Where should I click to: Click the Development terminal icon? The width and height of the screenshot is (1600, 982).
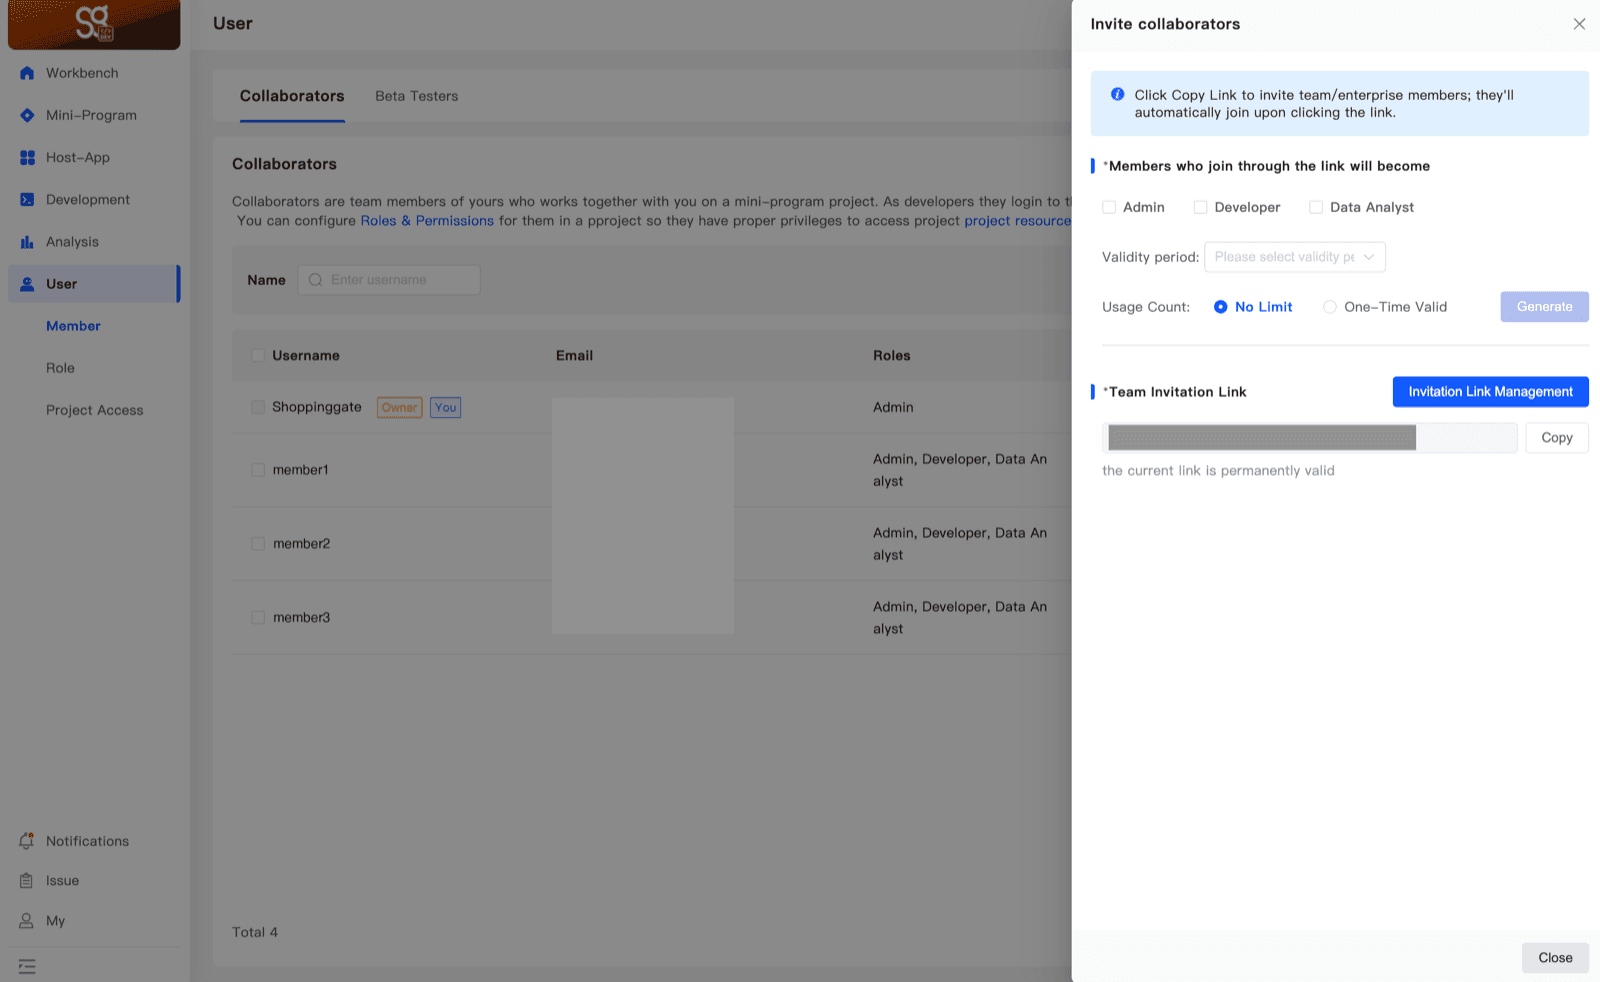coord(27,199)
